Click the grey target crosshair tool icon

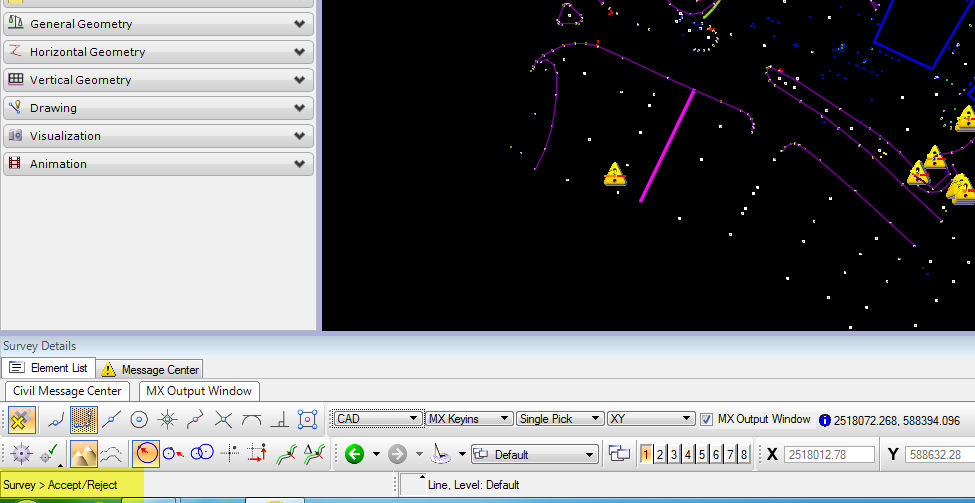click(22, 455)
